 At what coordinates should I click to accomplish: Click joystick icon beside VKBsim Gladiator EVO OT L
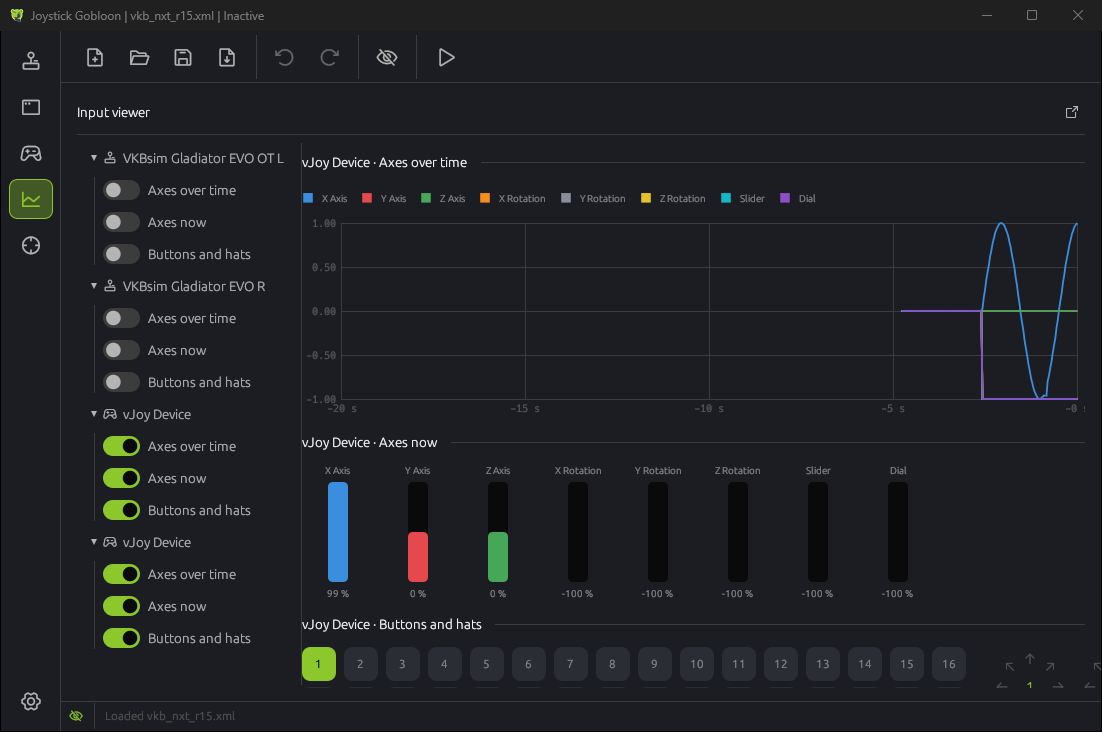(x=110, y=158)
